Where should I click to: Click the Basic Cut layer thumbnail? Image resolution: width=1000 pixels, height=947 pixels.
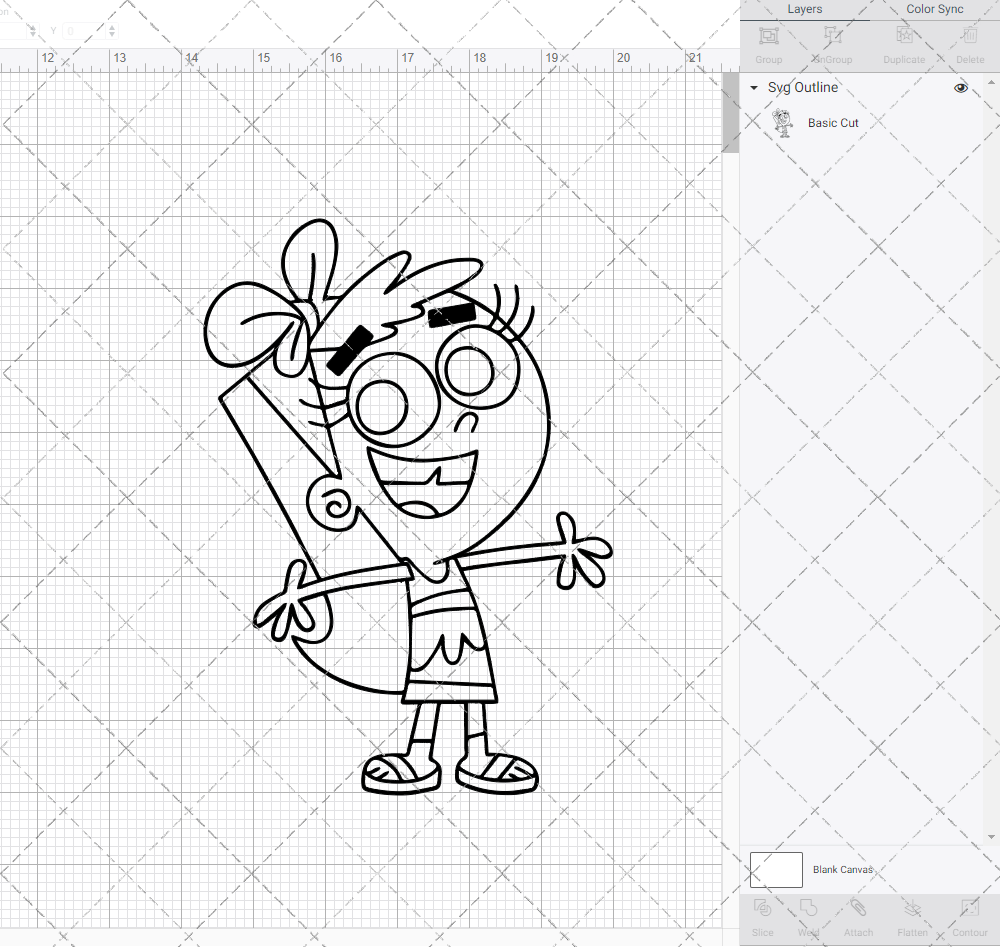click(x=784, y=122)
